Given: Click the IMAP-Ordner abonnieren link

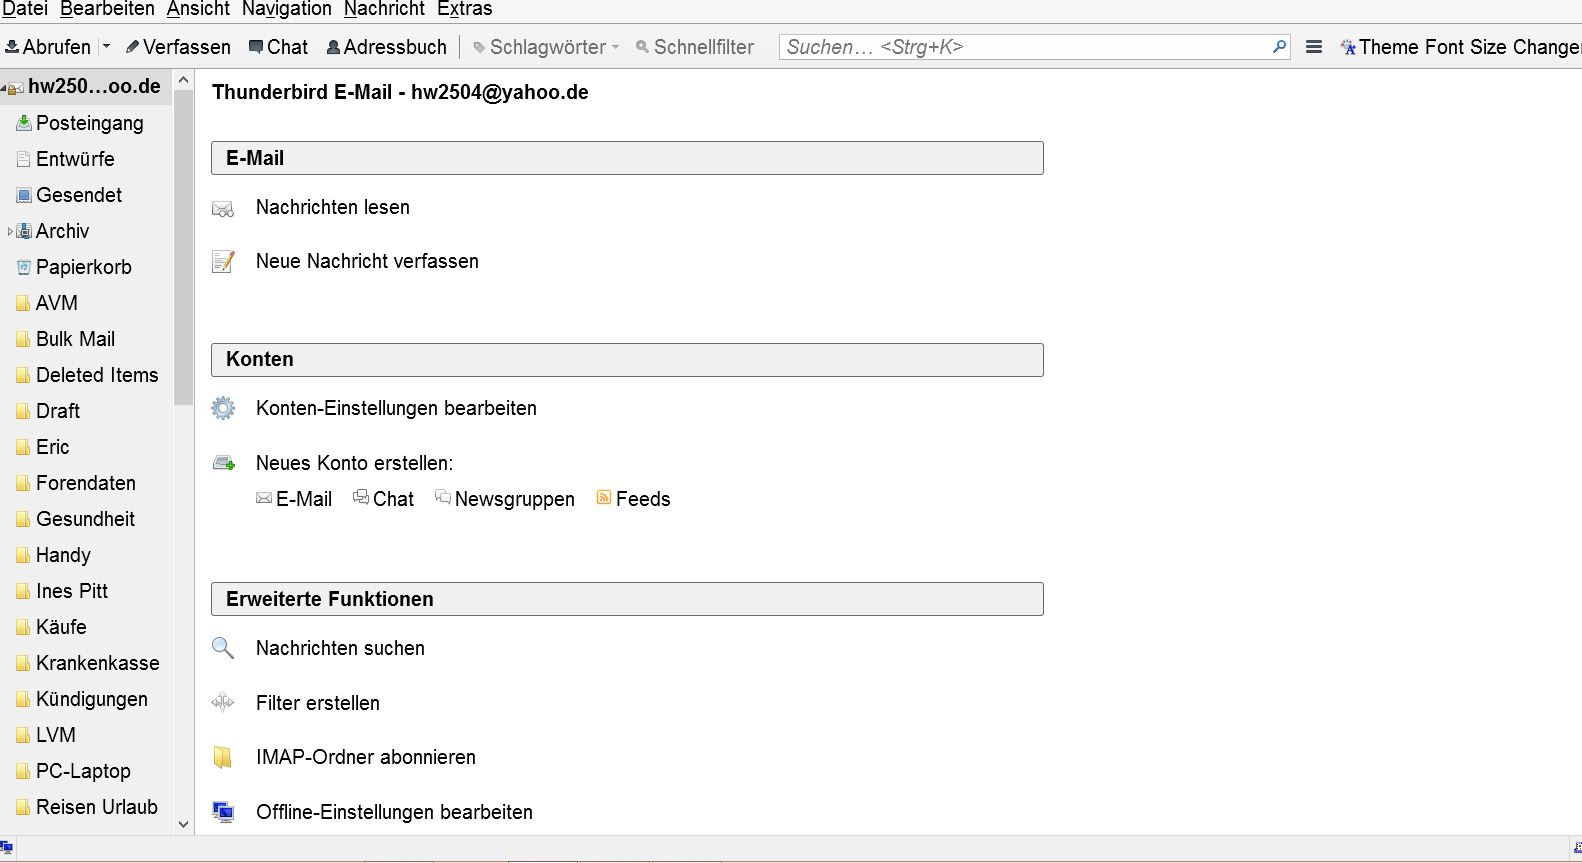Looking at the screenshot, I should point(366,757).
